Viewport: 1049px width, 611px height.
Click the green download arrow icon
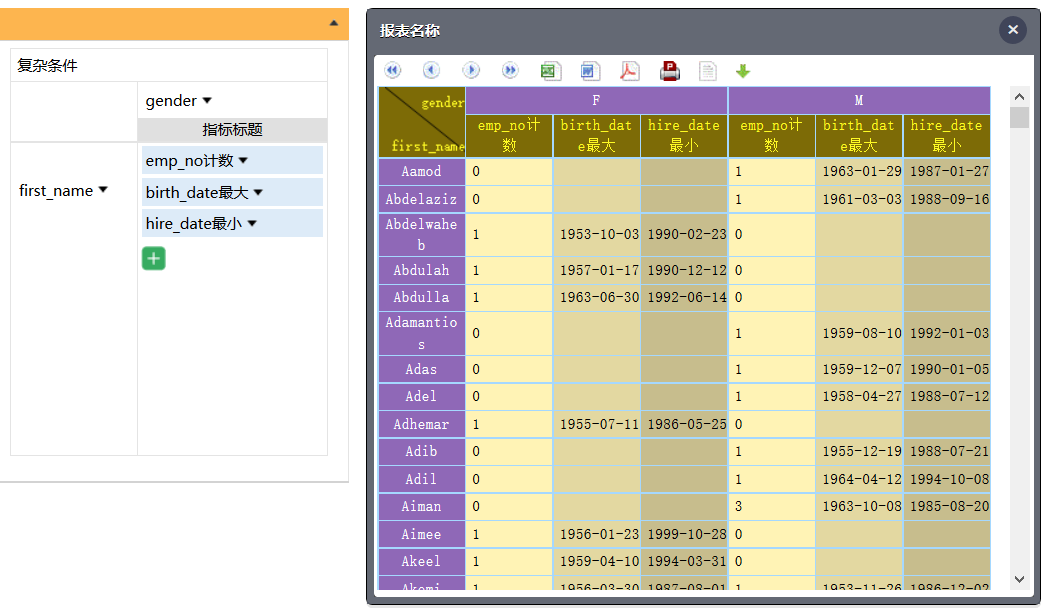[743, 71]
